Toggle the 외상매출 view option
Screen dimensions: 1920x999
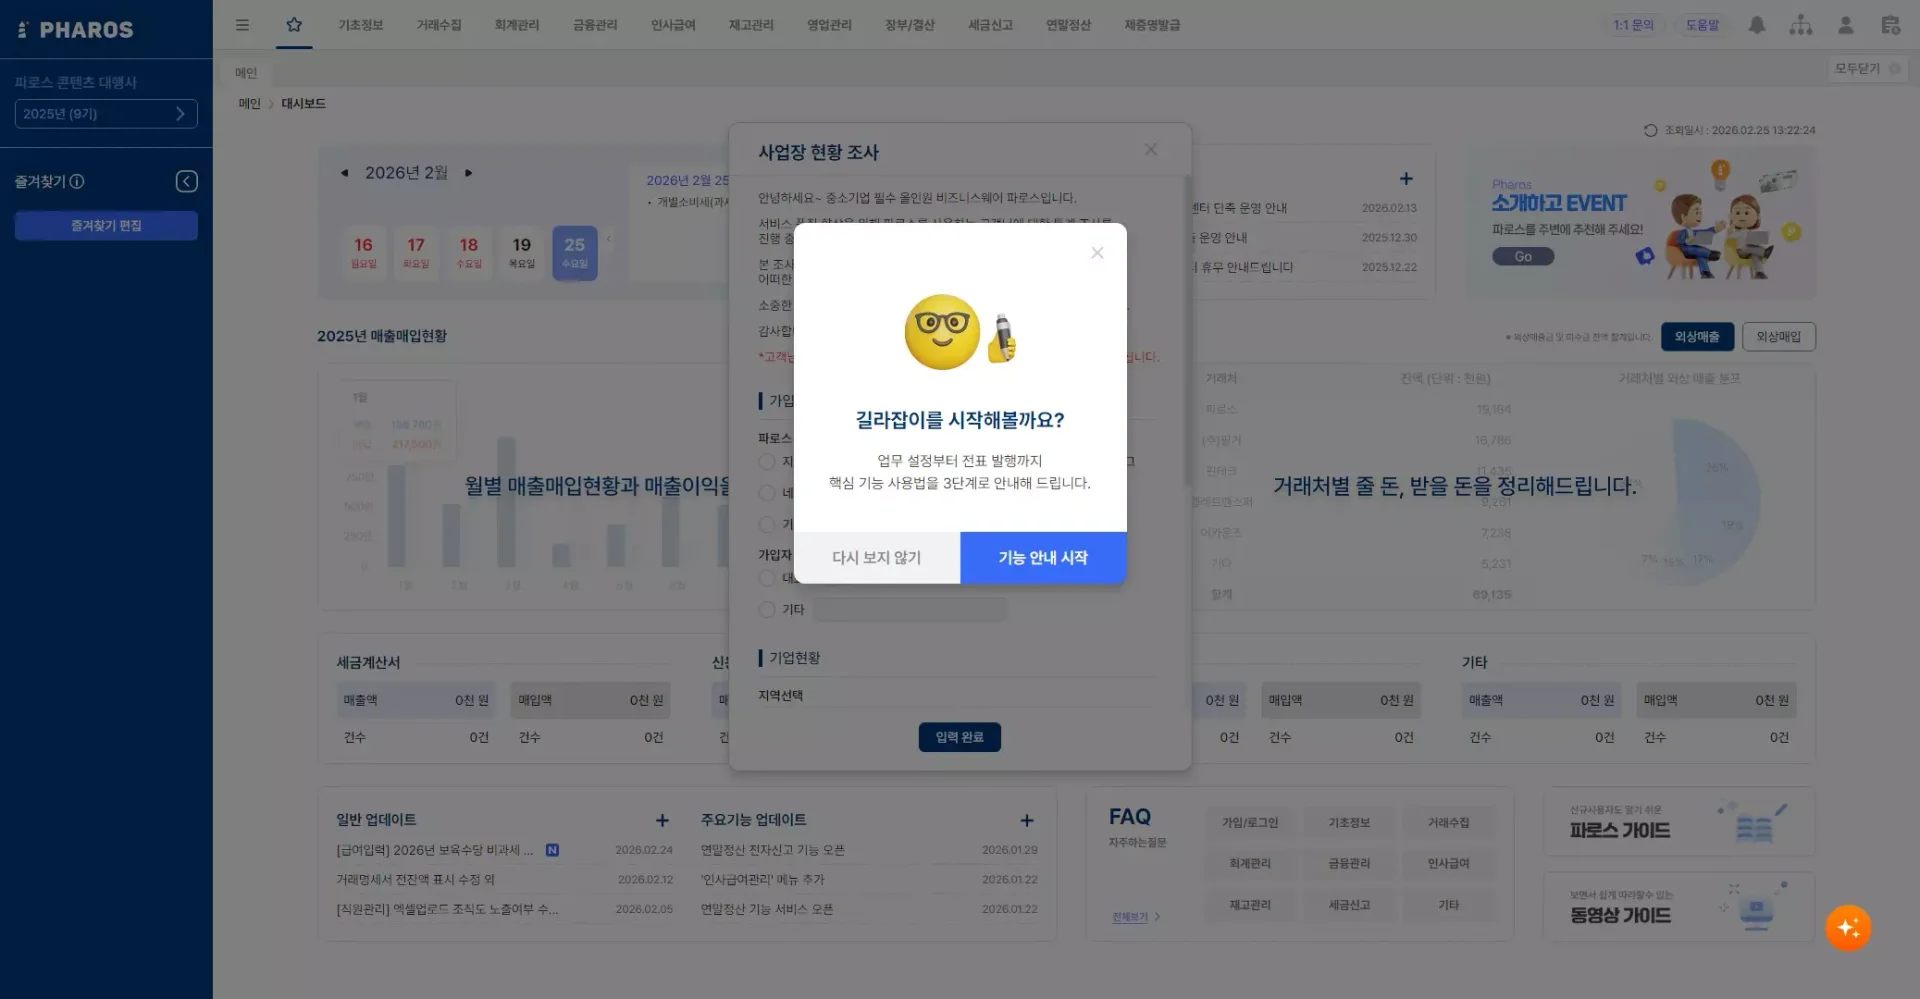coord(1697,336)
